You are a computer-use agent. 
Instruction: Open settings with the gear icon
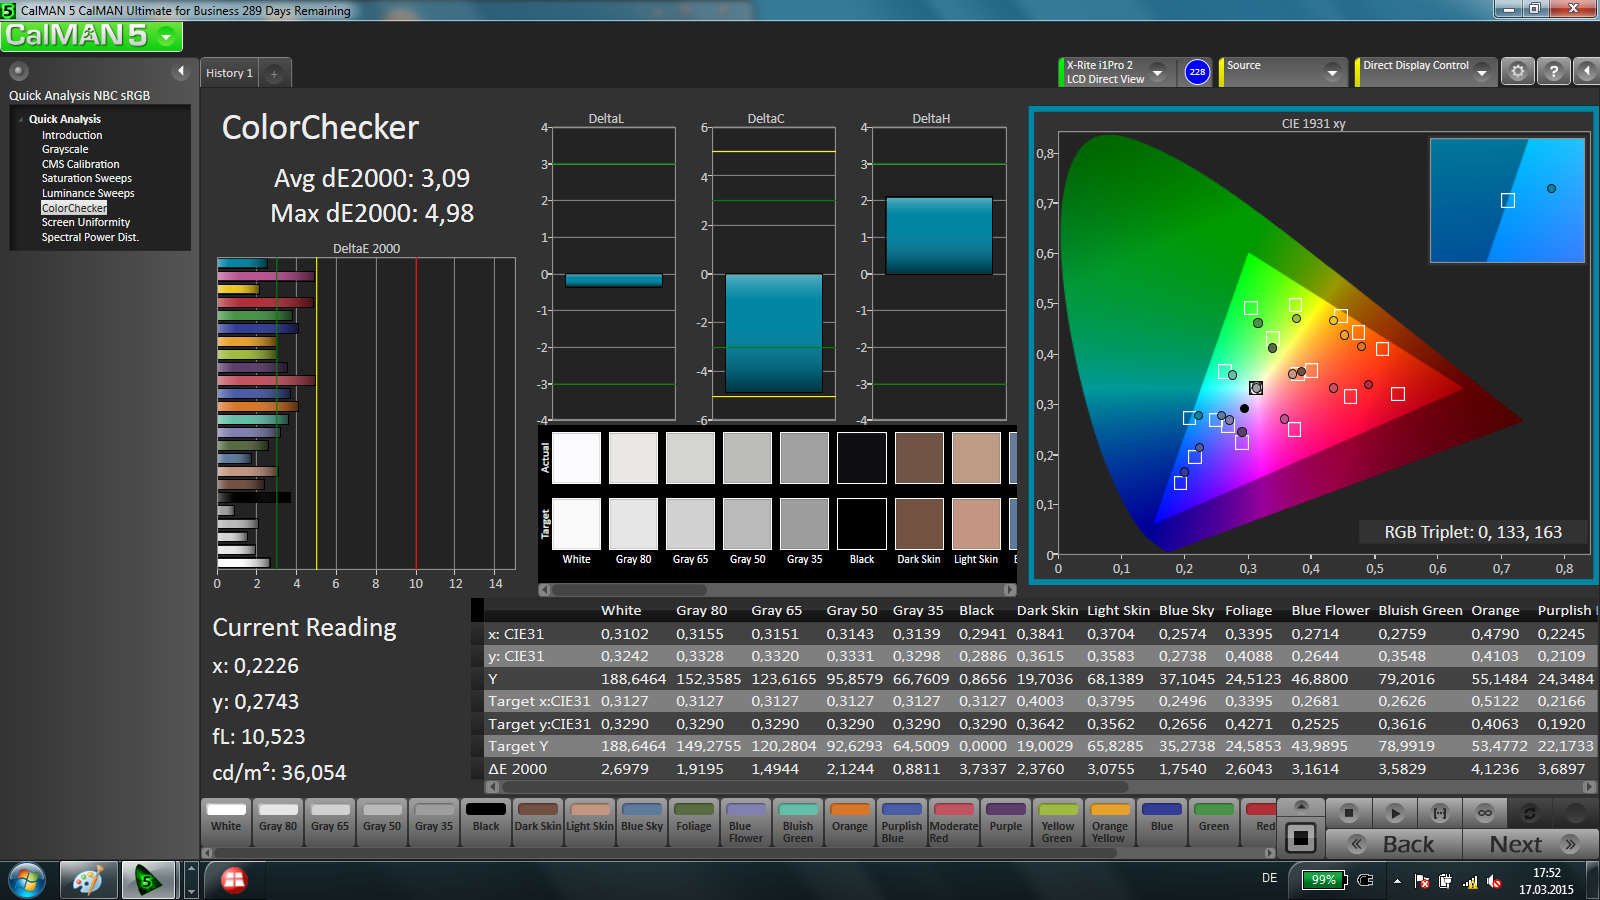coord(1518,72)
